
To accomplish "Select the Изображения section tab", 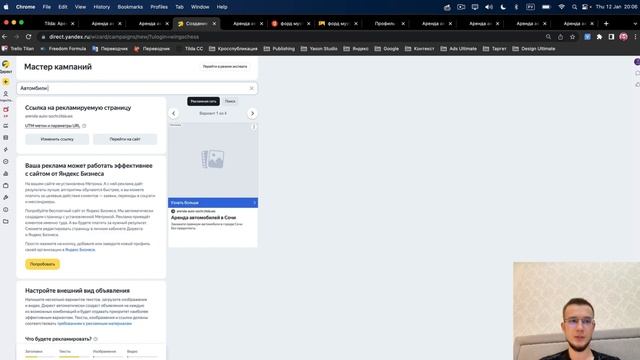I will [104, 351].
